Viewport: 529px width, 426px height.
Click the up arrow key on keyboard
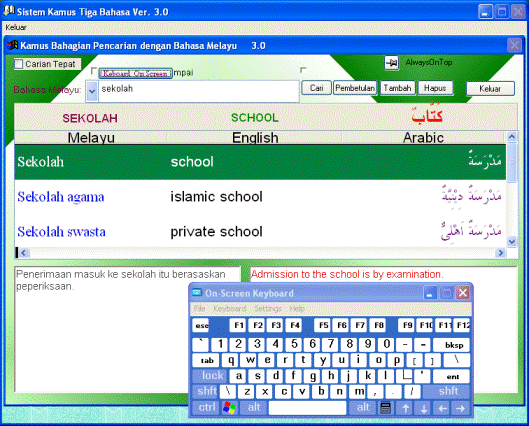[x=405, y=408]
